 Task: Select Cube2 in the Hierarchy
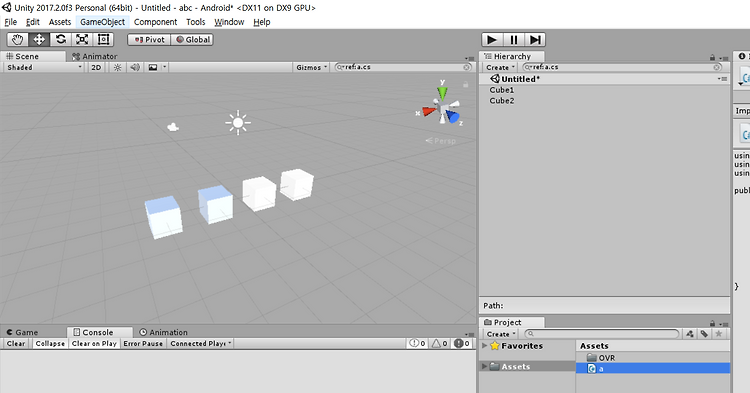pyautogui.click(x=502, y=101)
